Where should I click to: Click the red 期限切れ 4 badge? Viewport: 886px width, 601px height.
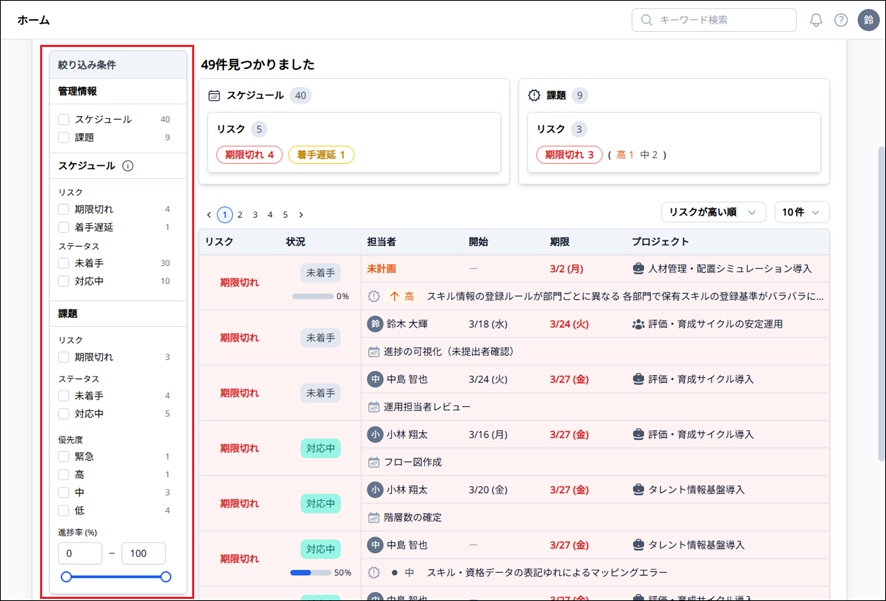(249, 155)
